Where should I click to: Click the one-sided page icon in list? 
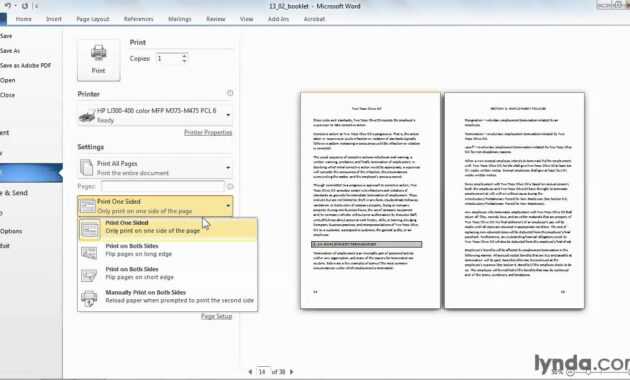pyautogui.click(x=89, y=229)
